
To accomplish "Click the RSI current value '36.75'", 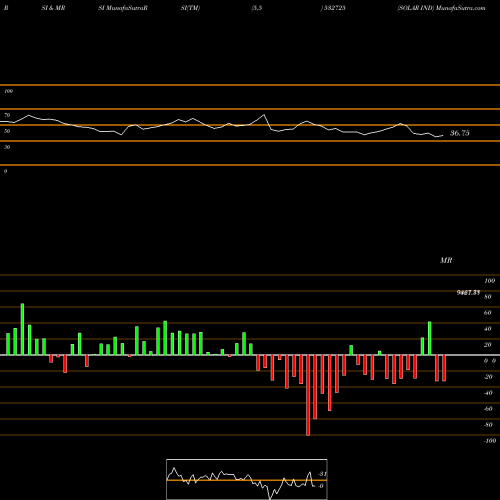I will (460, 133).
